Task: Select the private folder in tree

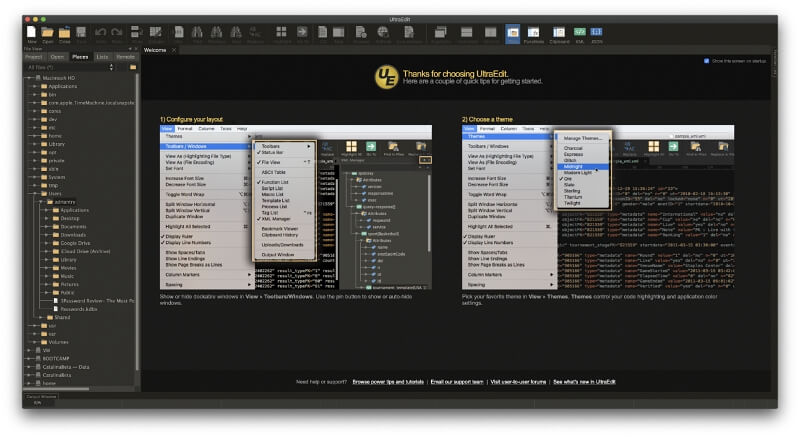Action: pos(56,160)
